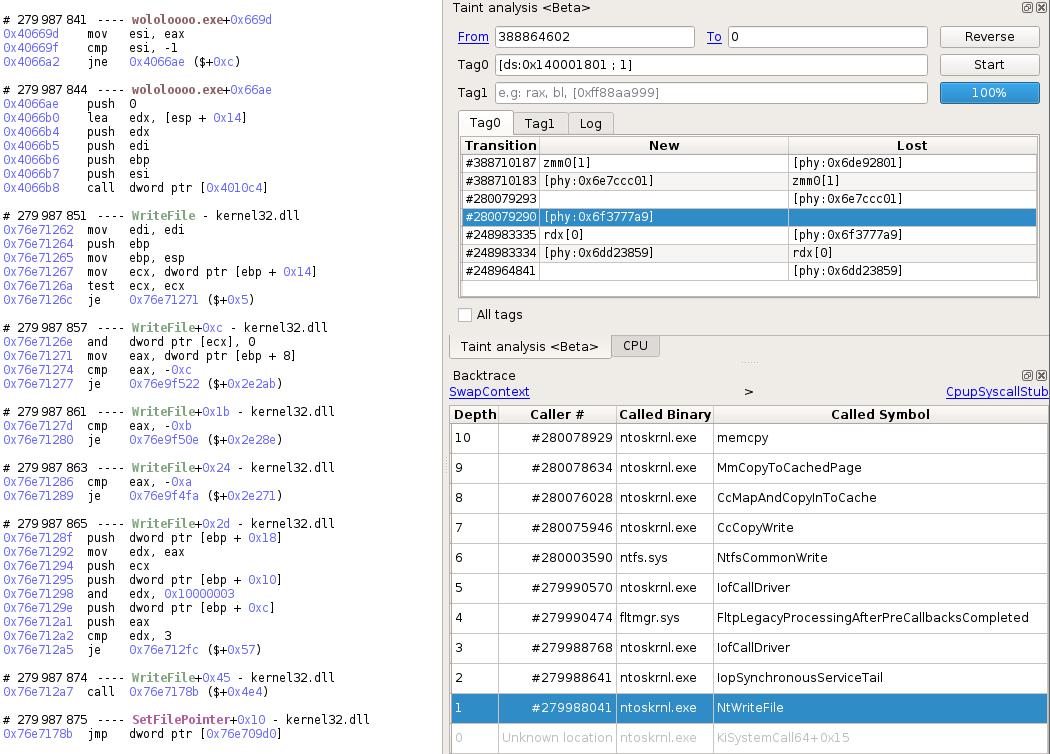Open the Log tab

591,123
